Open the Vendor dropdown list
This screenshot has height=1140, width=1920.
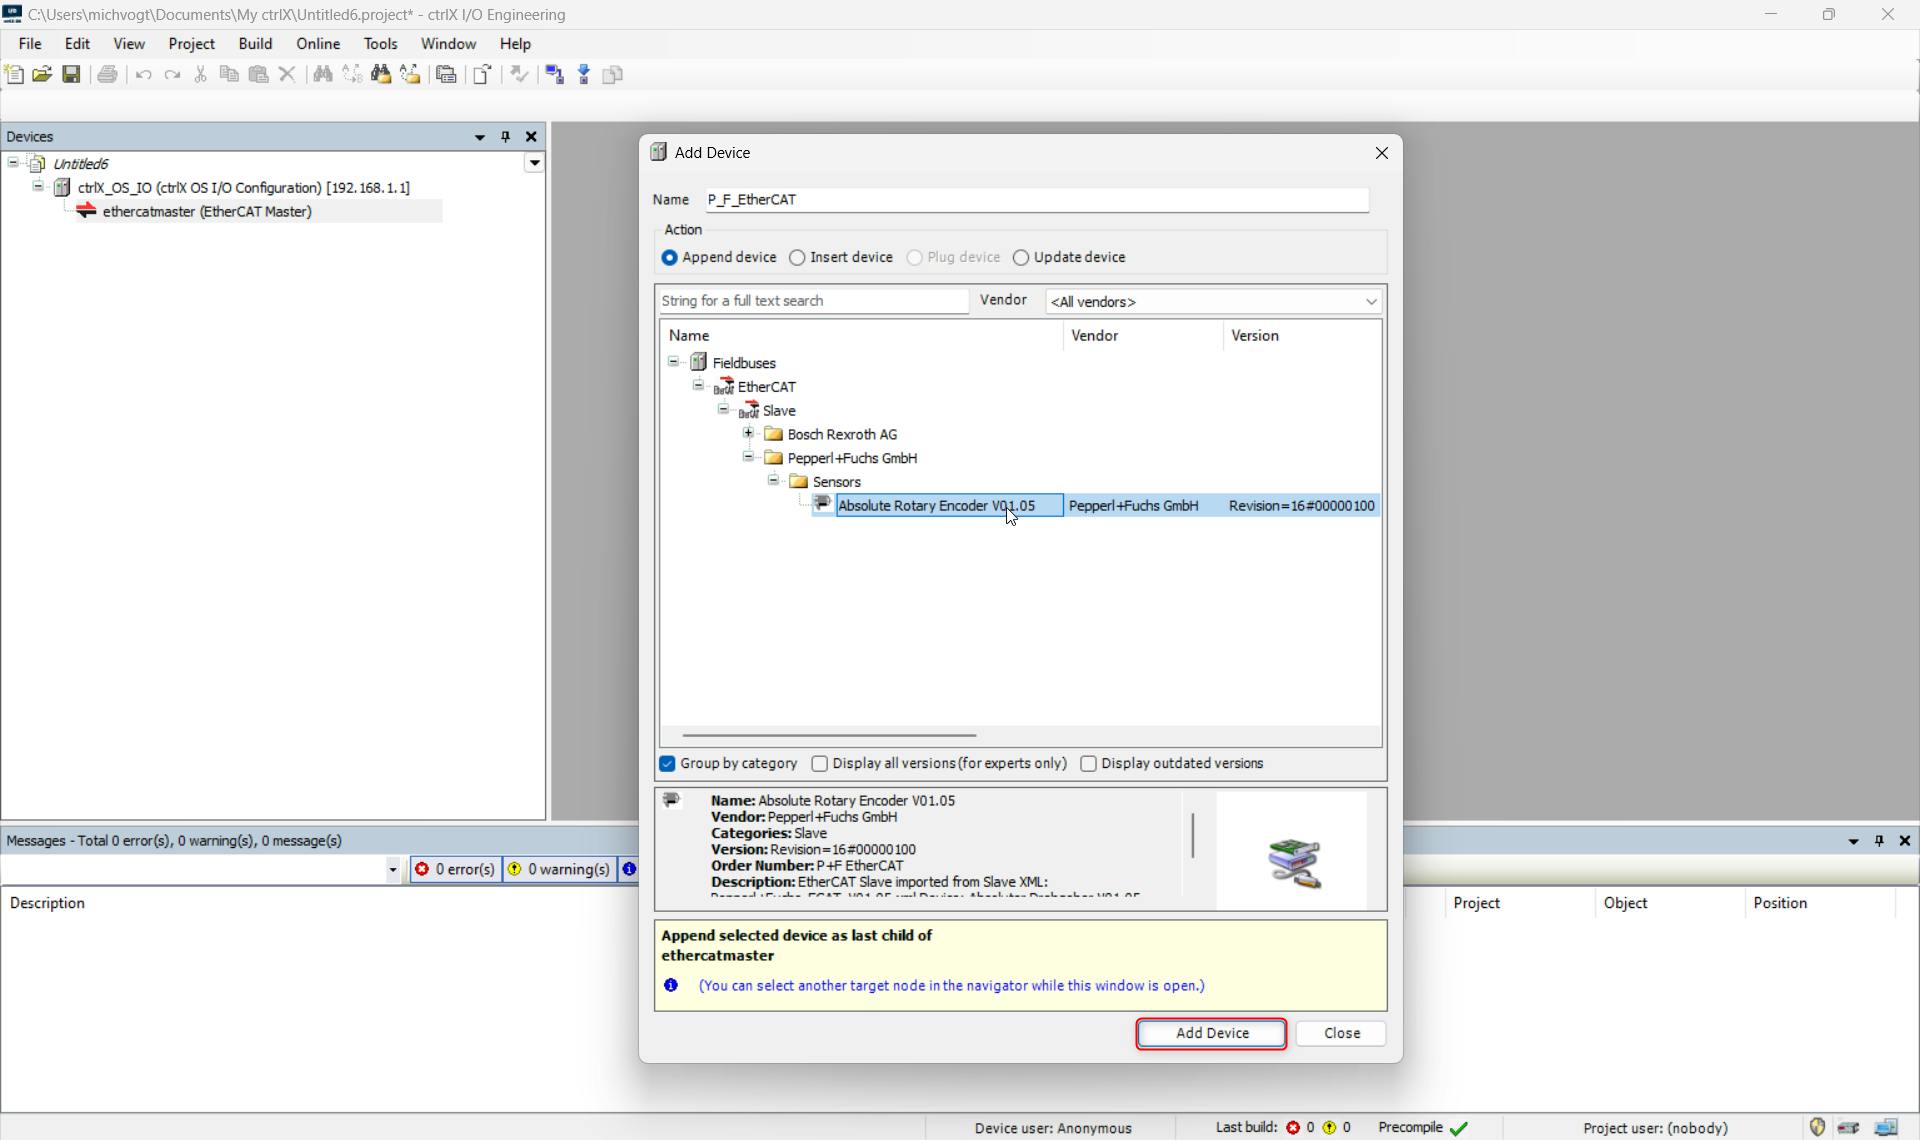(1370, 302)
